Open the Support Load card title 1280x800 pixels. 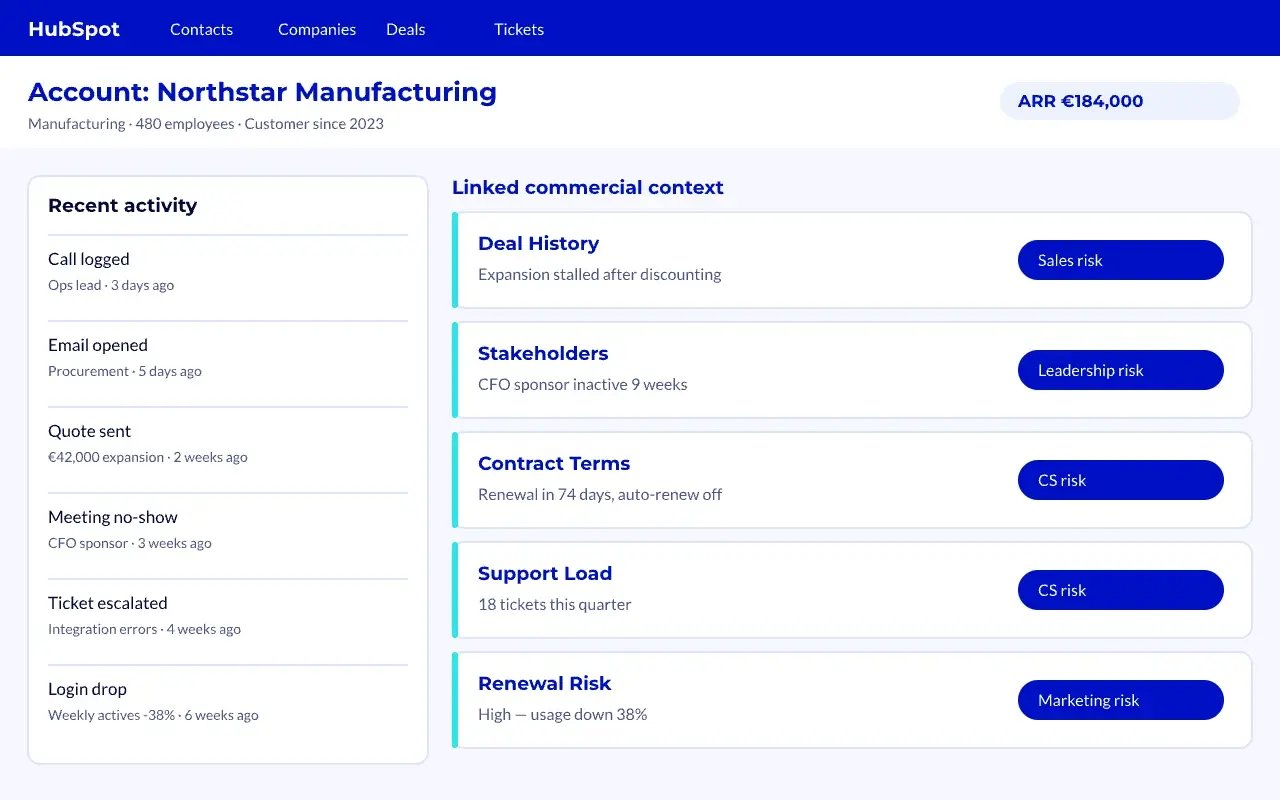[545, 573]
